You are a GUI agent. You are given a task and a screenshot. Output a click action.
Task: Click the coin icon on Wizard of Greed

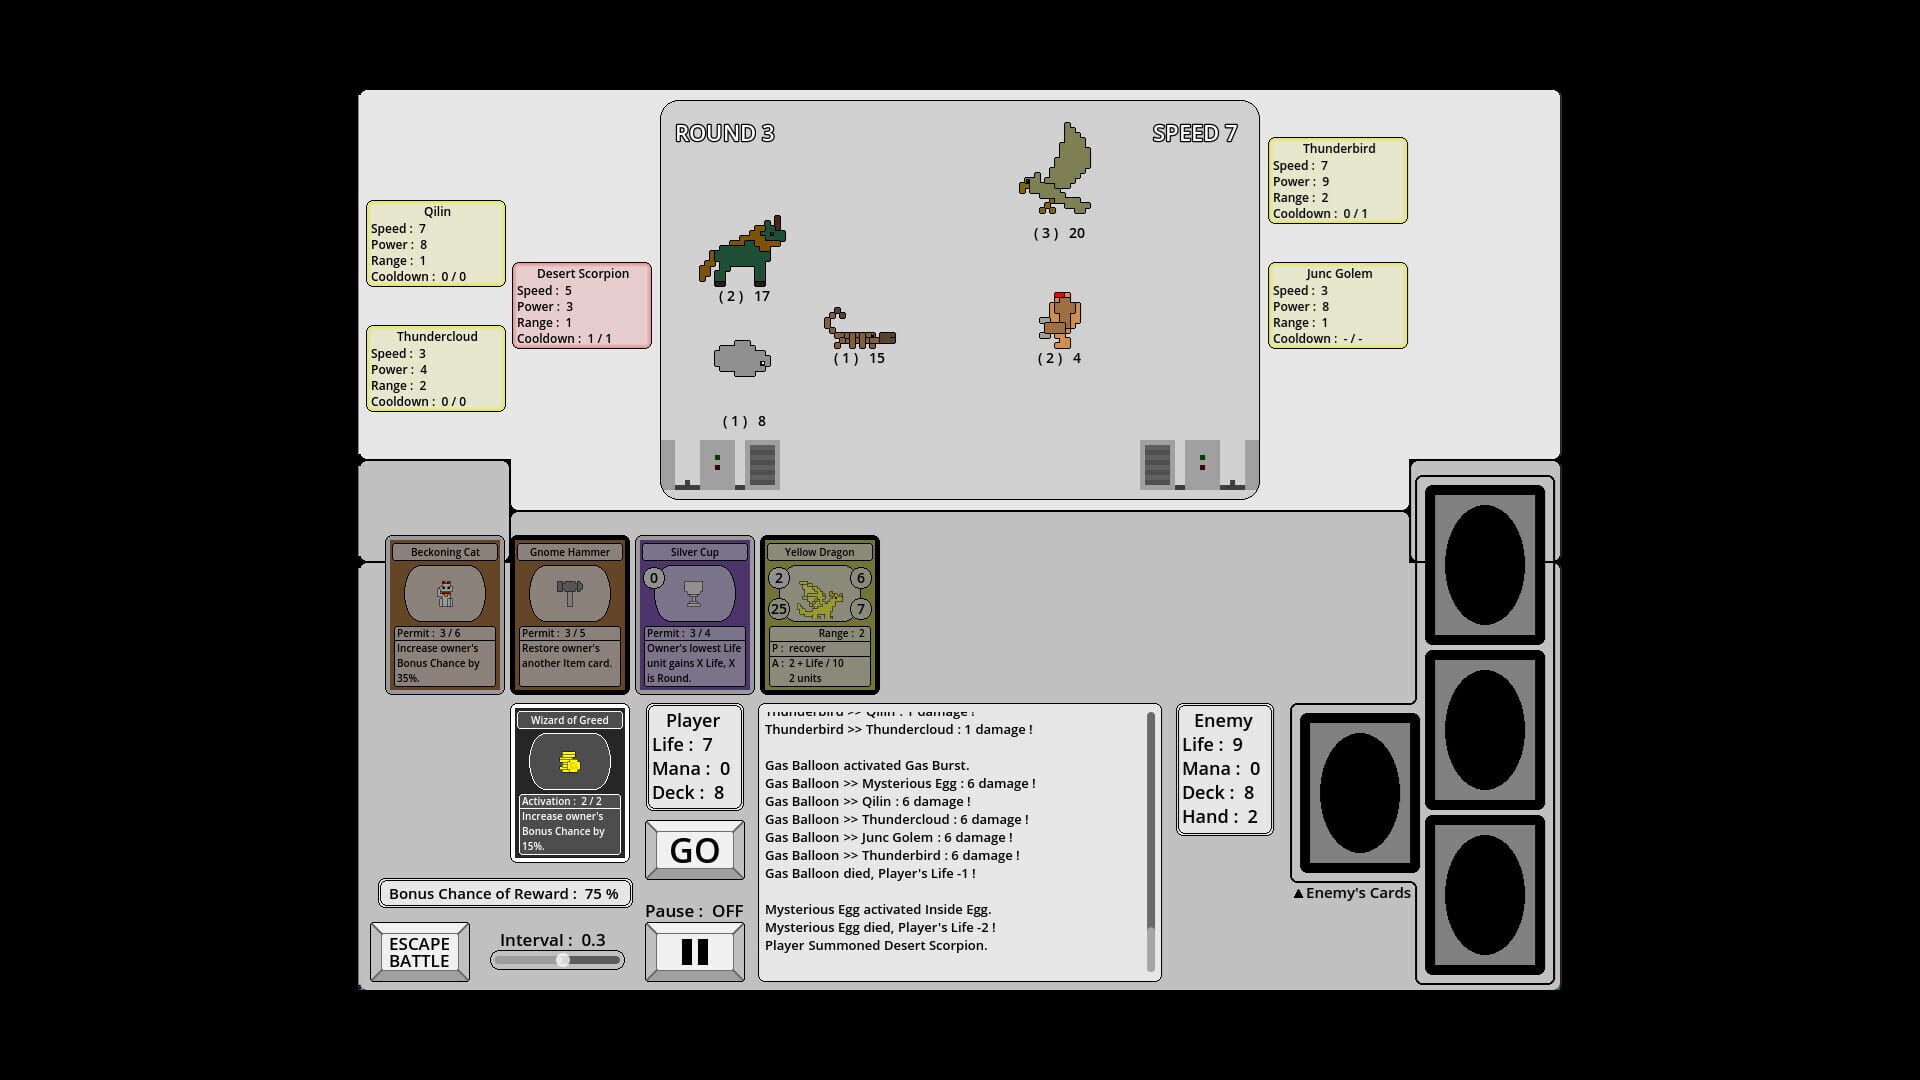[570, 761]
